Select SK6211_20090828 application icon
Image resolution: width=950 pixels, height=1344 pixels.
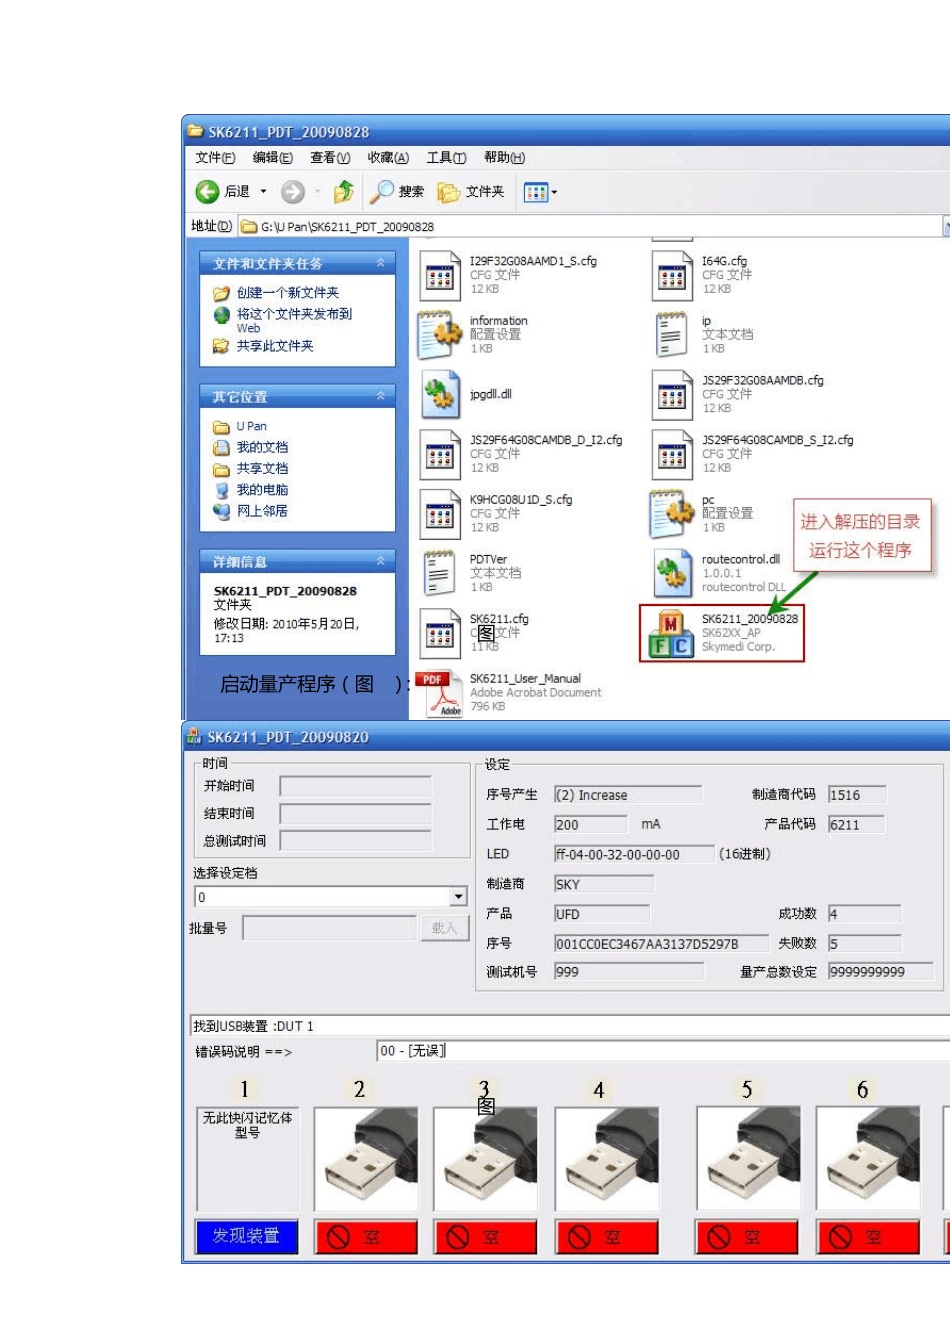(x=671, y=633)
